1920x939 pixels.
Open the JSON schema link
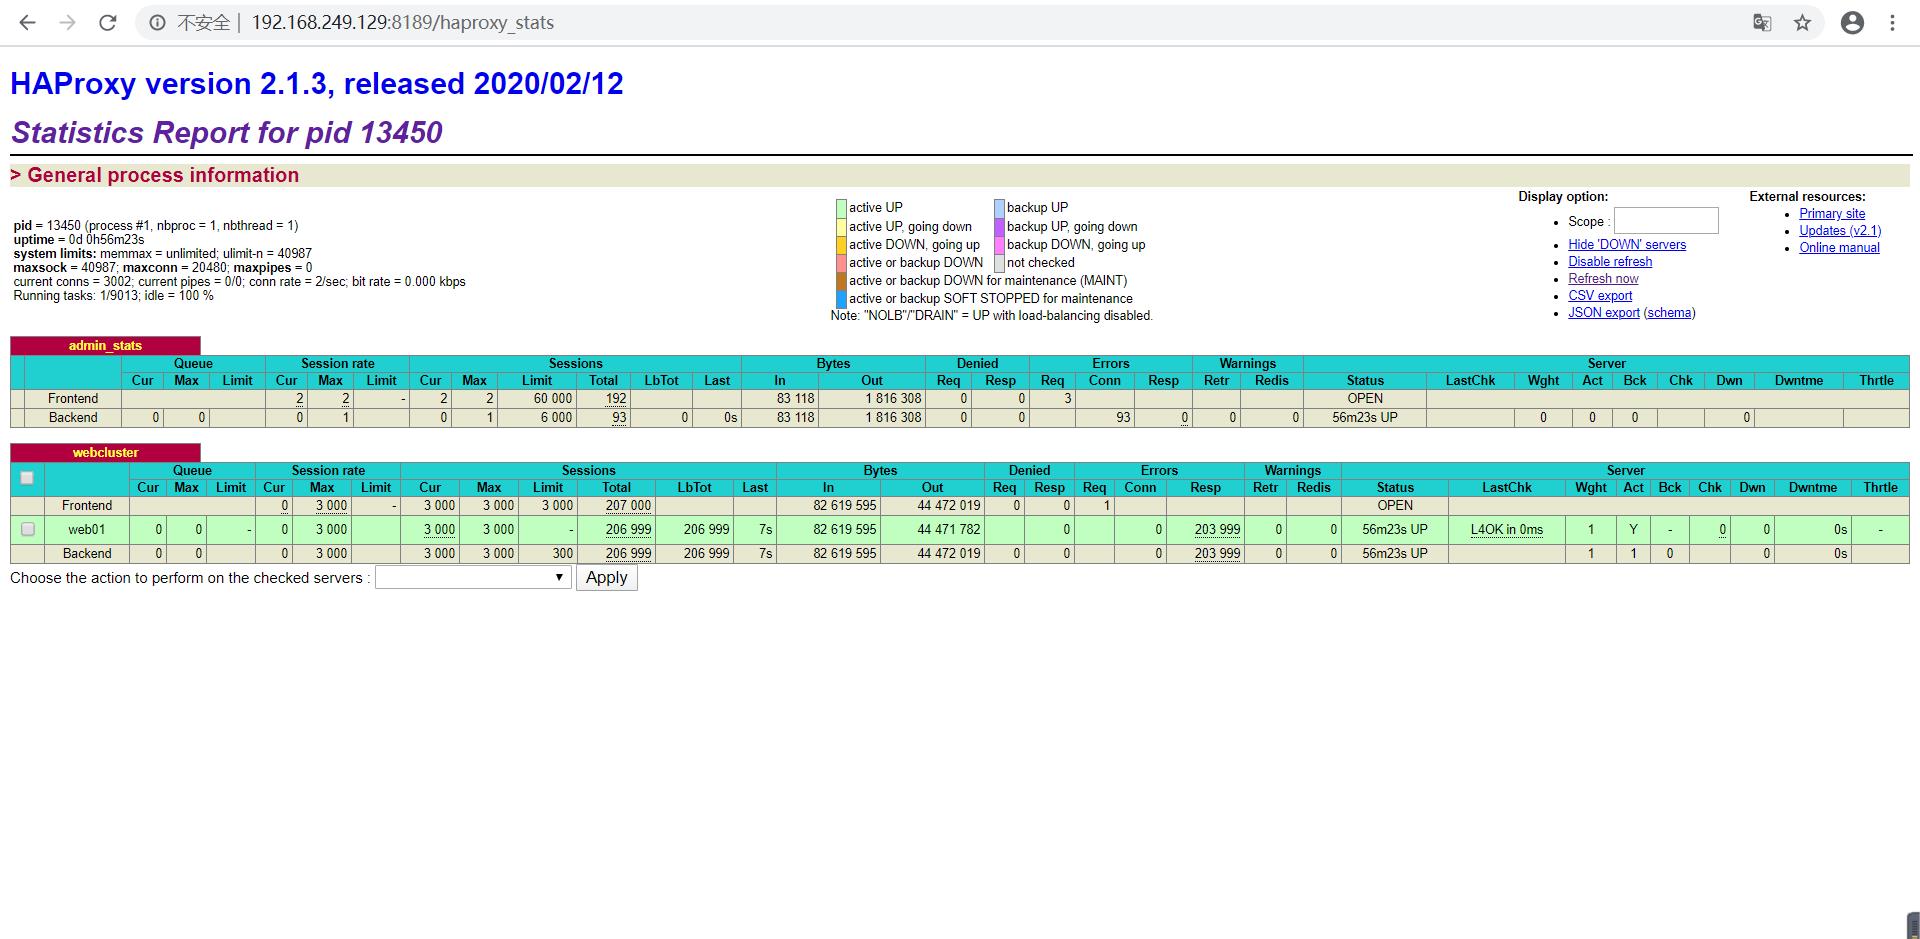1669,313
